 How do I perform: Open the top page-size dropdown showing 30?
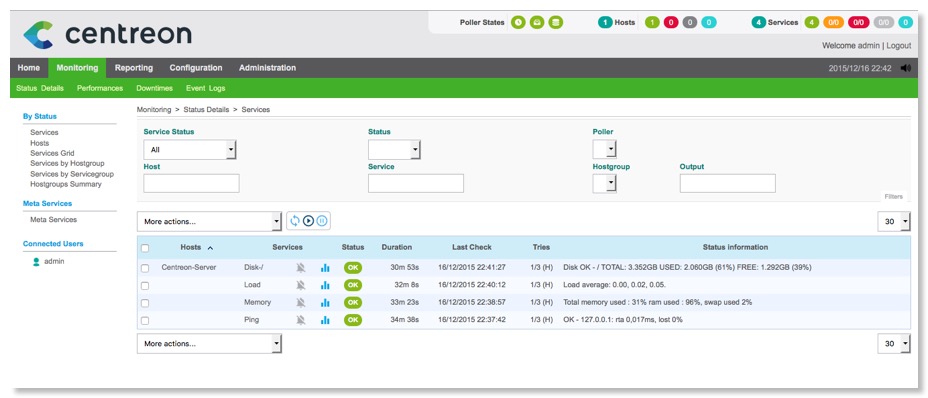click(x=894, y=222)
